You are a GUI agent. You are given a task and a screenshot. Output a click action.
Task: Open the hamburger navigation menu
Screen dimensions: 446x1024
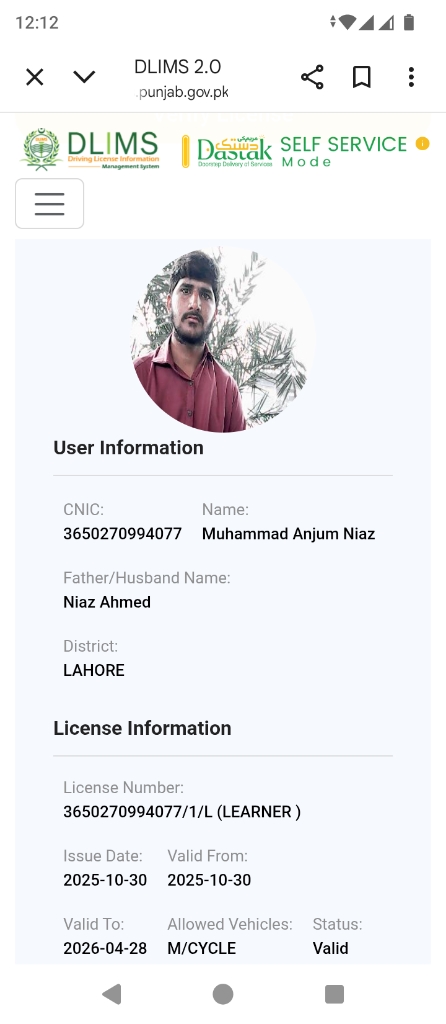pos(50,204)
